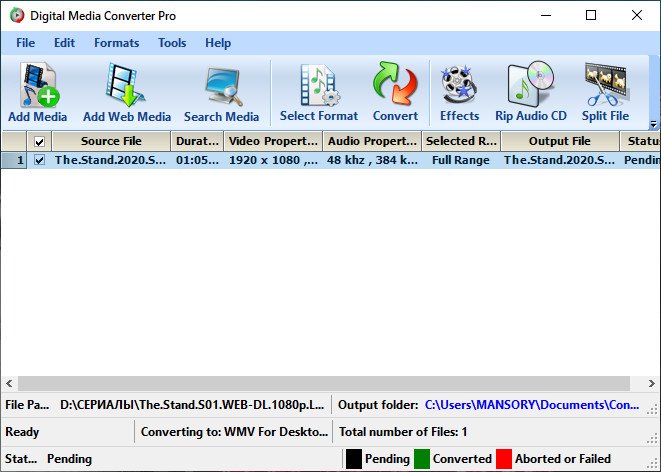This screenshot has width=661, height=472.
Task: Click the 1920 x 1080 video cell
Action: 273,160
